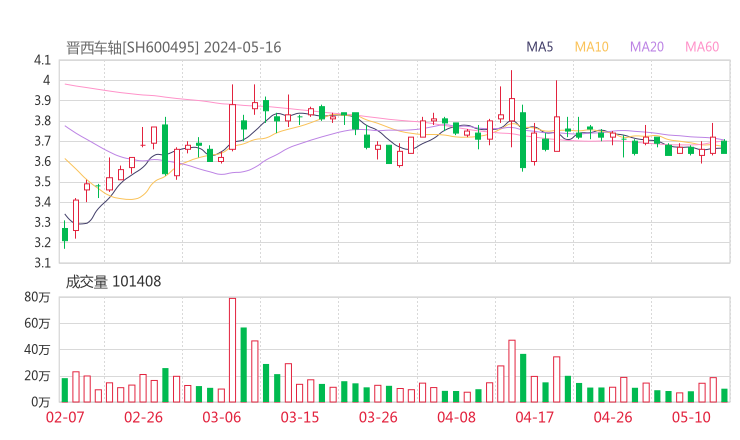Viewport: 740px width, 440px height.
Task: Click the tallest volume bar near 03-06
Action: click(x=232, y=350)
